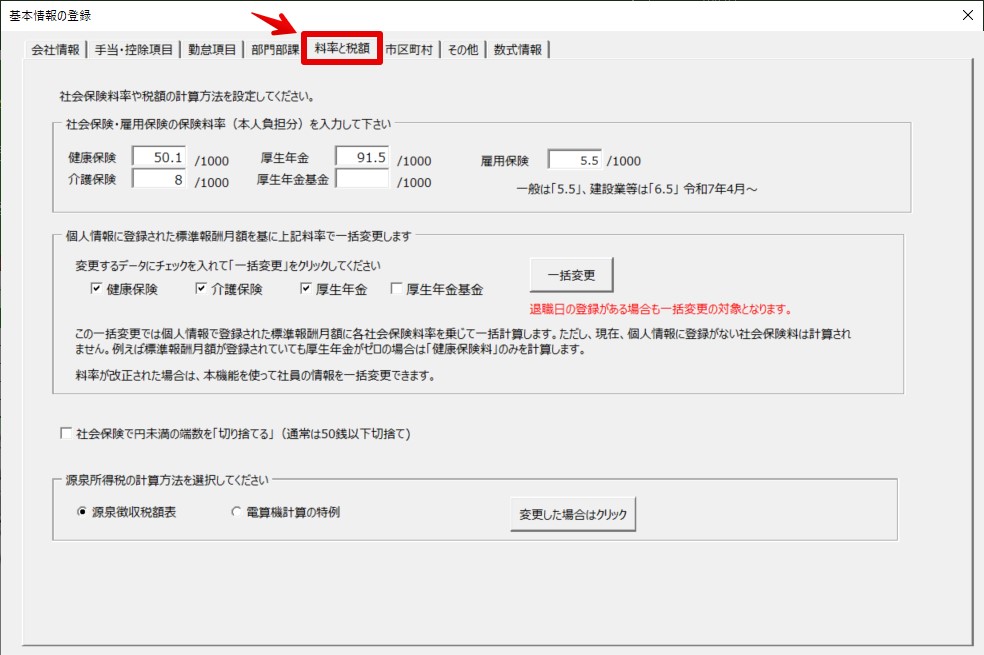
Task: Open the その他 tab
Action: coord(463,50)
